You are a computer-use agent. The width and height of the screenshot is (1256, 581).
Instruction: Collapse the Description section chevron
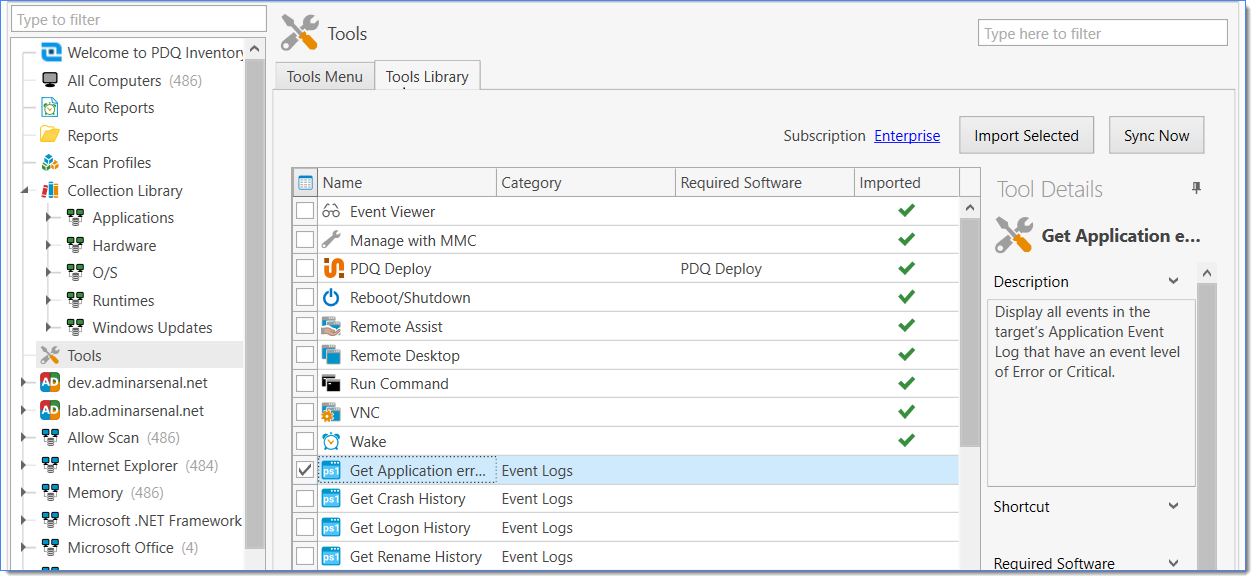pyautogui.click(x=1174, y=282)
